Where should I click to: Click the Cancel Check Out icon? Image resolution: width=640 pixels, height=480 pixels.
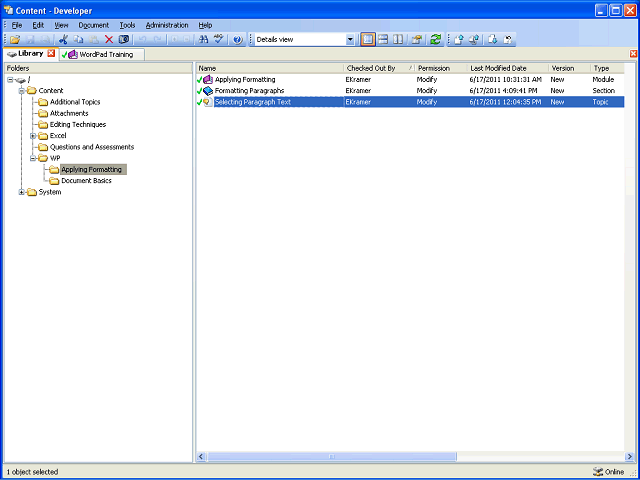508,40
